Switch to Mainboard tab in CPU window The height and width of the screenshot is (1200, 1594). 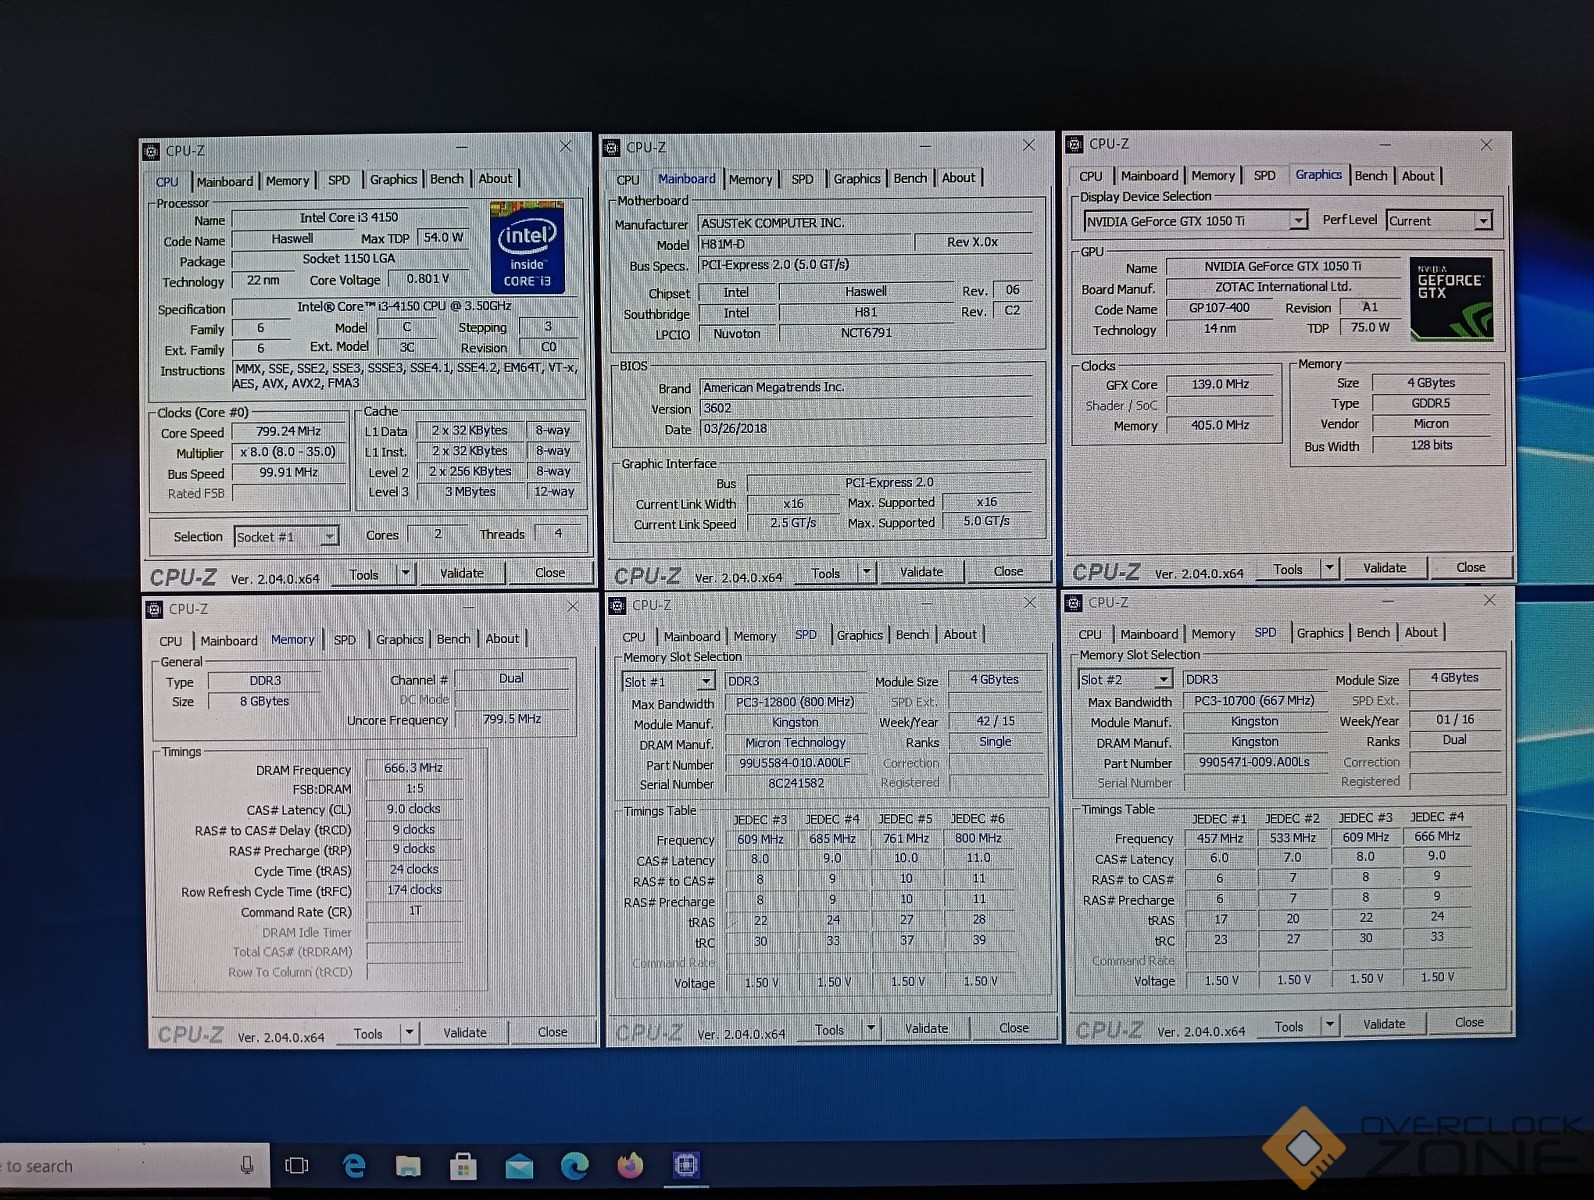point(224,181)
